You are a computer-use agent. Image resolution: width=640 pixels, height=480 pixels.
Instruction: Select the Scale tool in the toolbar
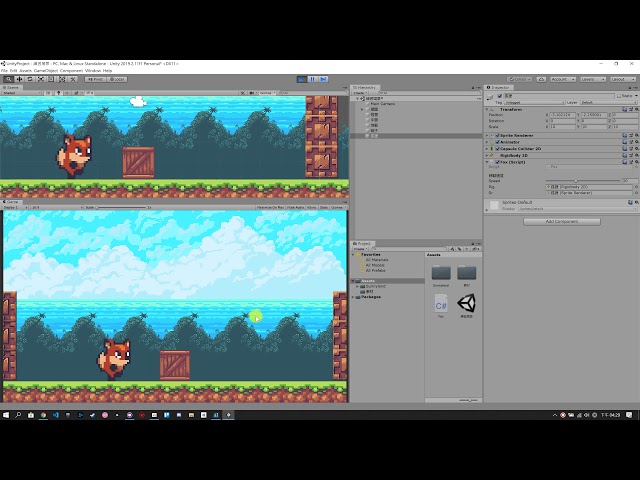point(40,79)
